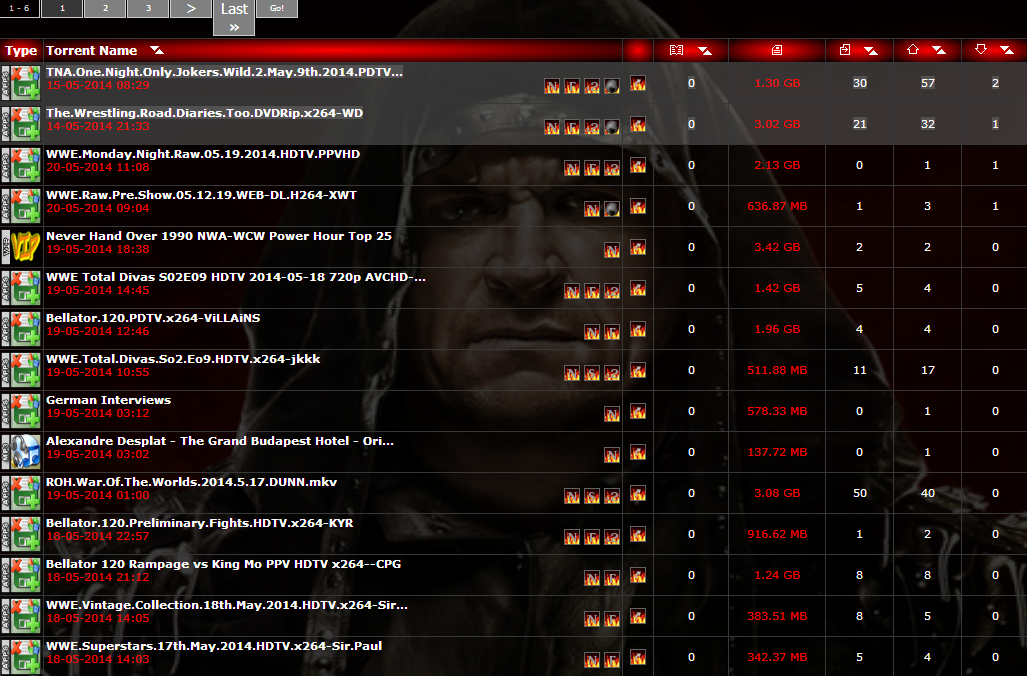Sort by Torrent Name using sort arrows
Image resolution: width=1027 pixels, height=676 pixels.
coord(157,50)
